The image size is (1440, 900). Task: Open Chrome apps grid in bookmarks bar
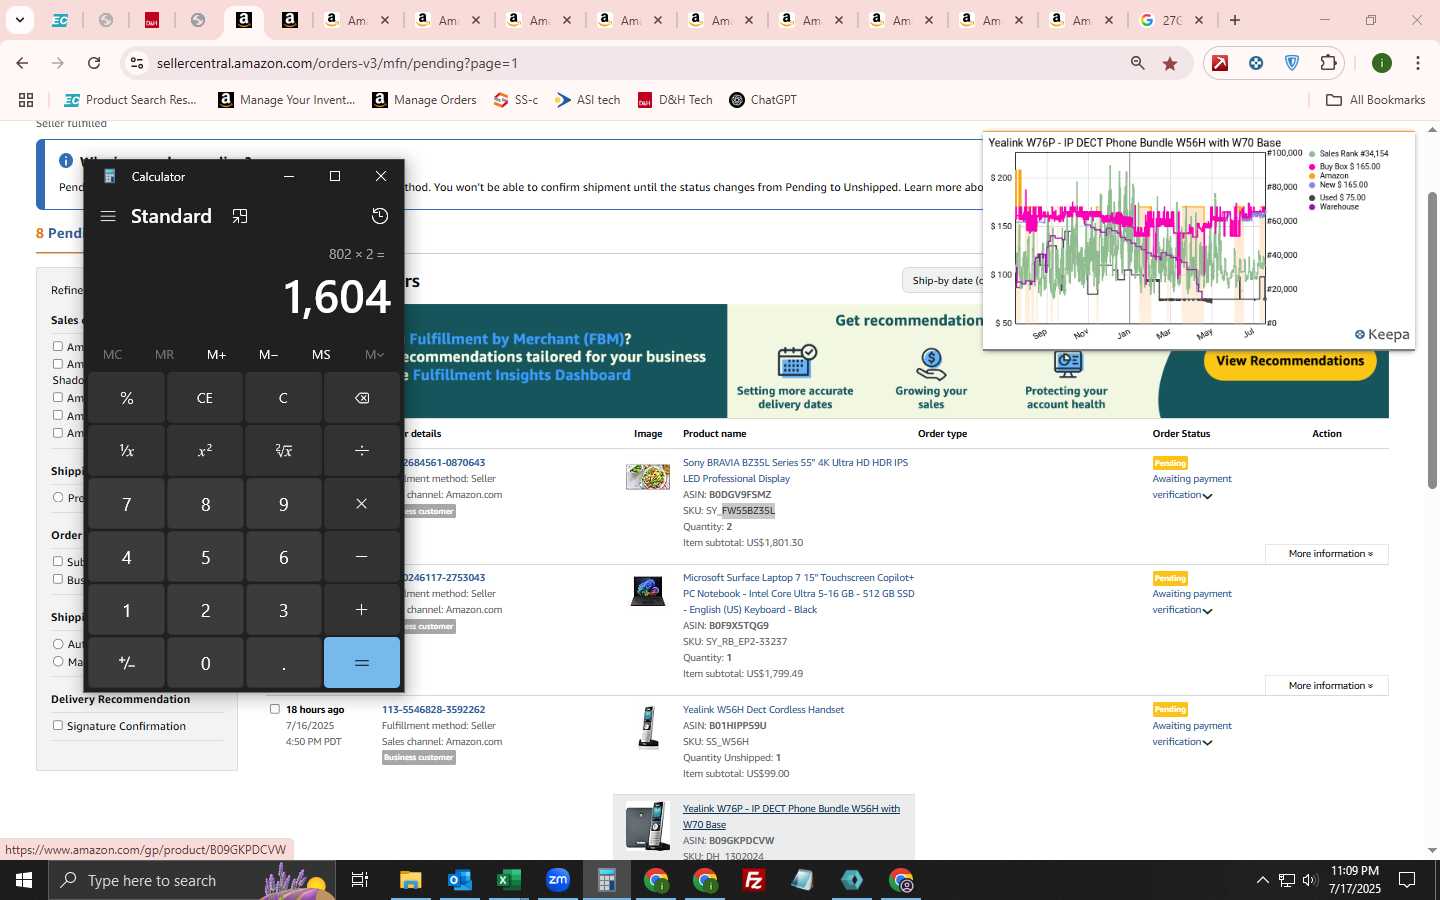pos(26,100)
